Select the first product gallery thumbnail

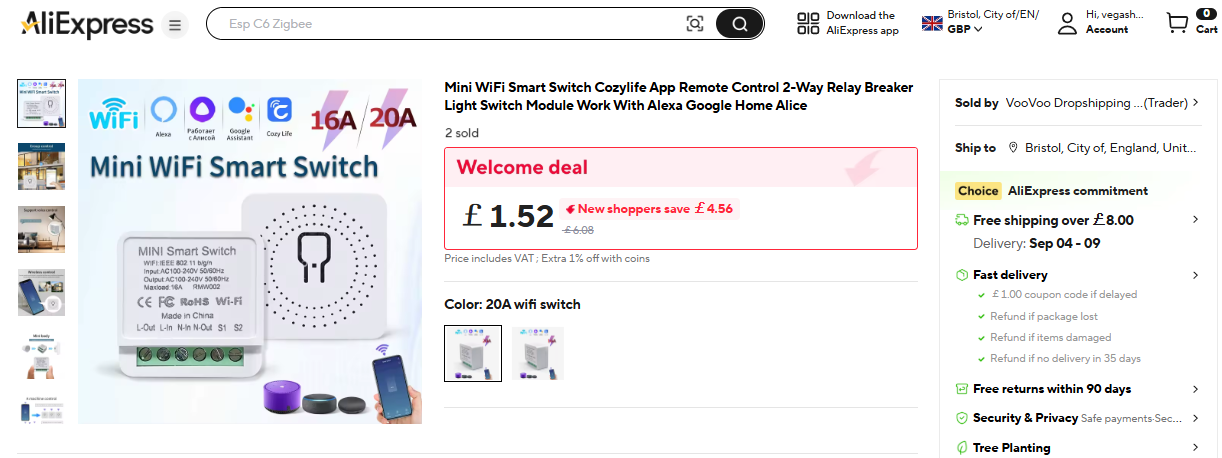[x=42, y=104]
